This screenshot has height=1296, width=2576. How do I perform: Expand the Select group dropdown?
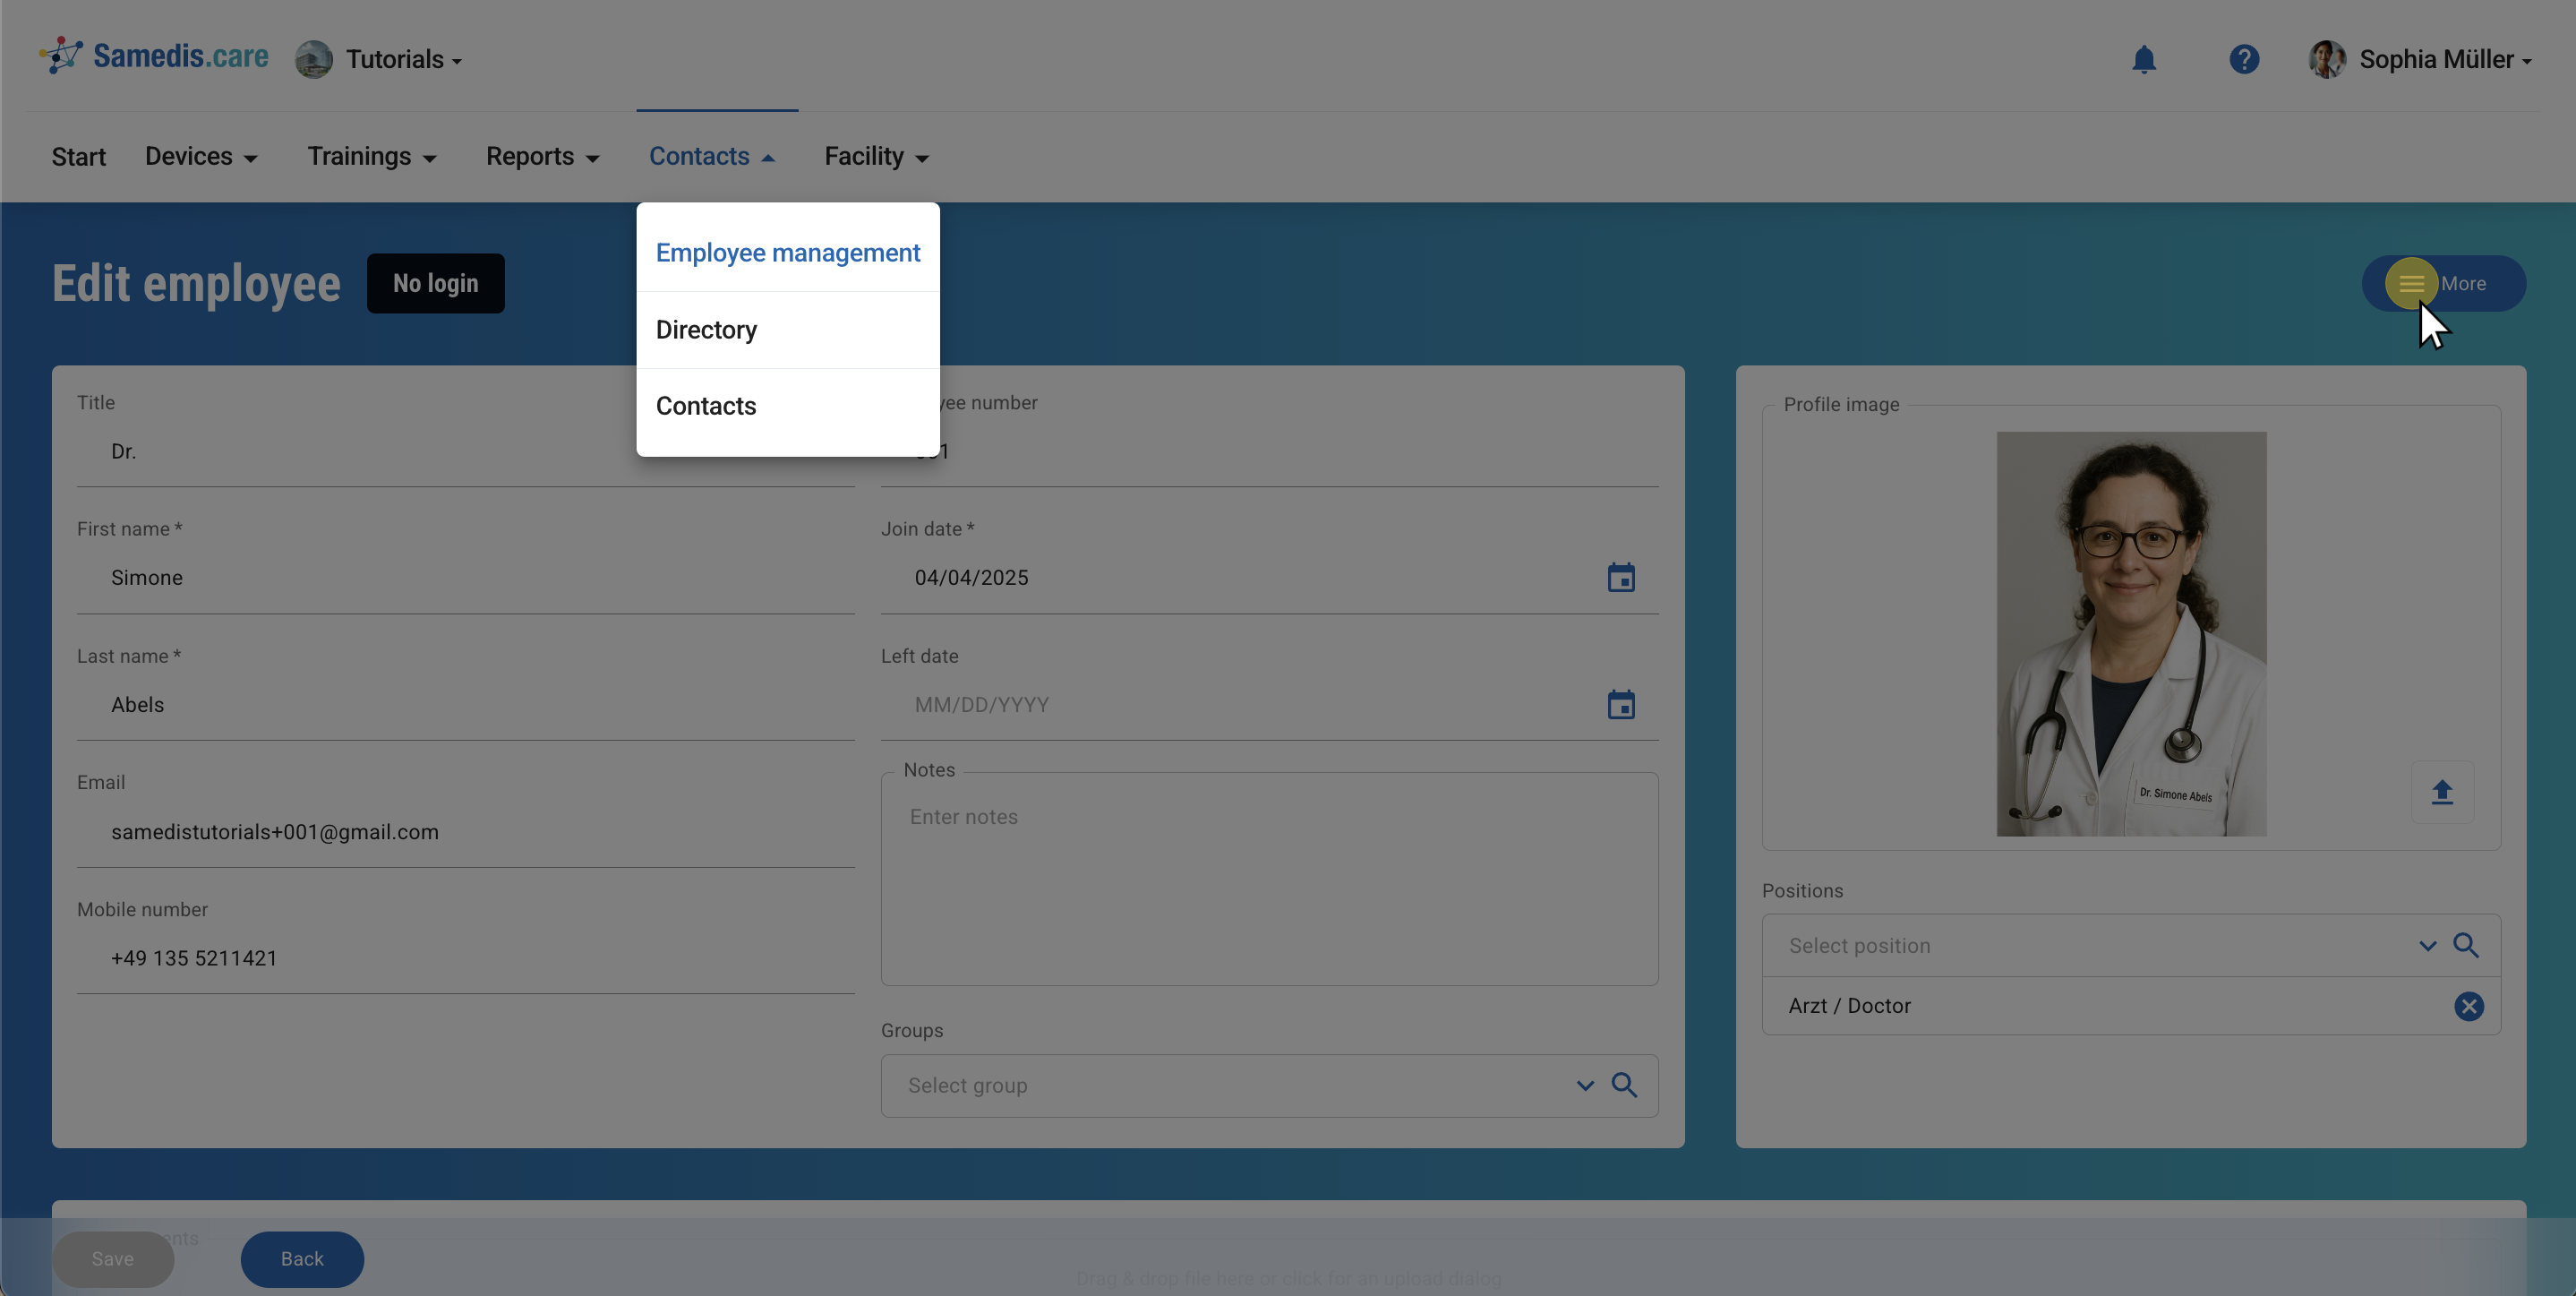[1584, 1086]
